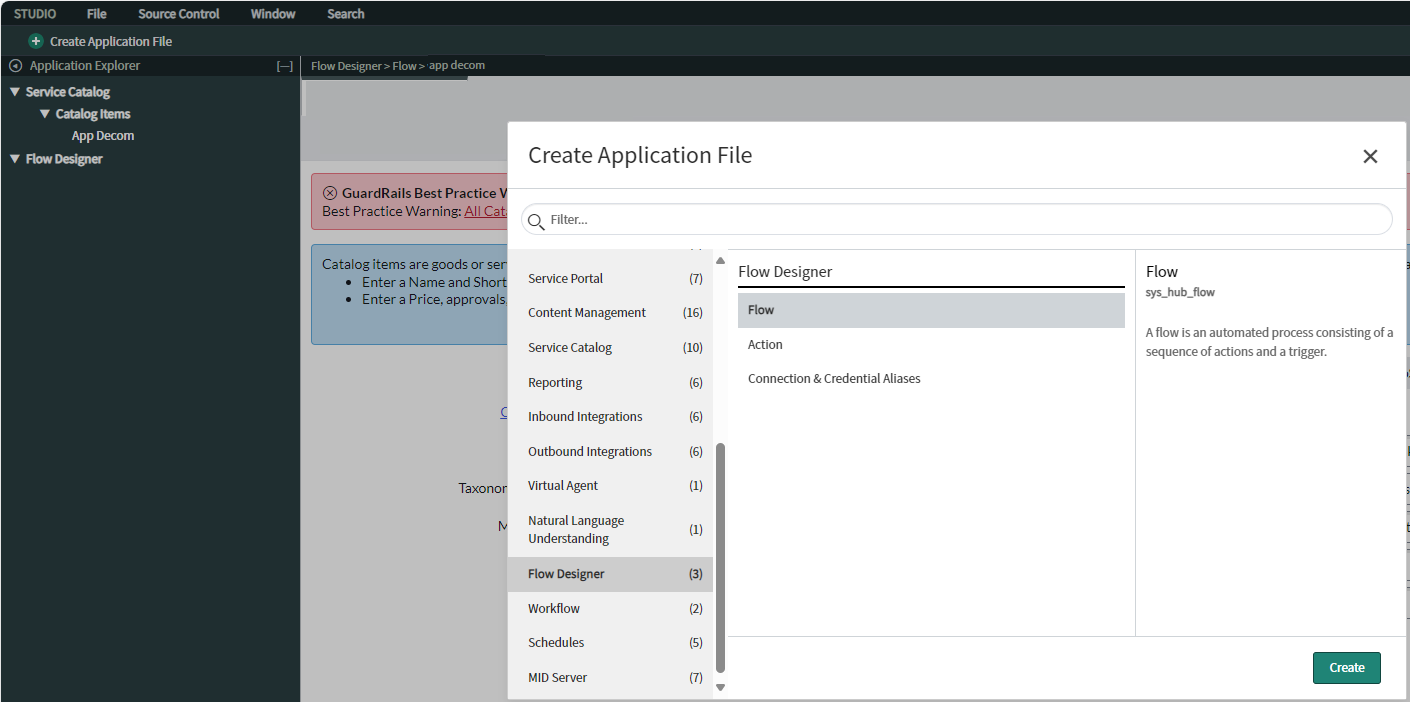Open the Search menu
Screen dimensions: 1410x702
click(x=346, y=14)
